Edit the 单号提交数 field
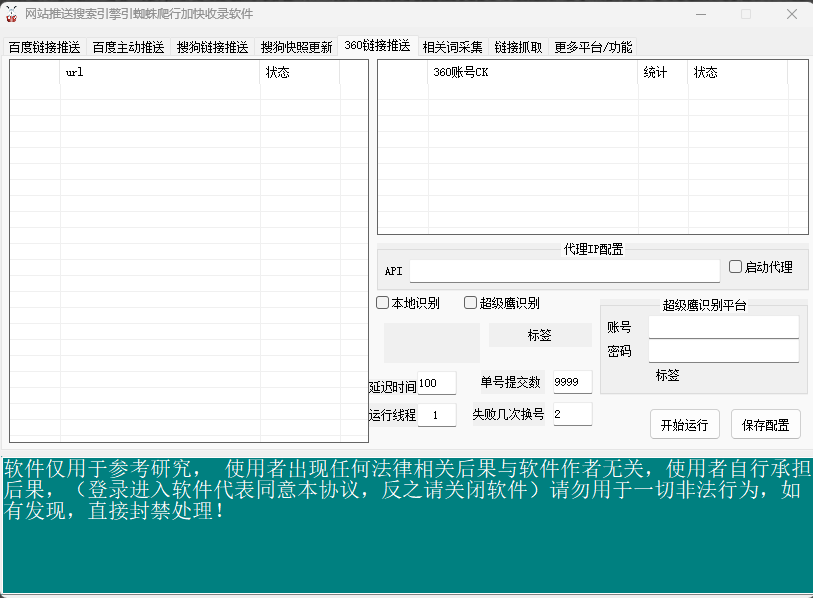The image size is (813, 598). coord(572,382)
